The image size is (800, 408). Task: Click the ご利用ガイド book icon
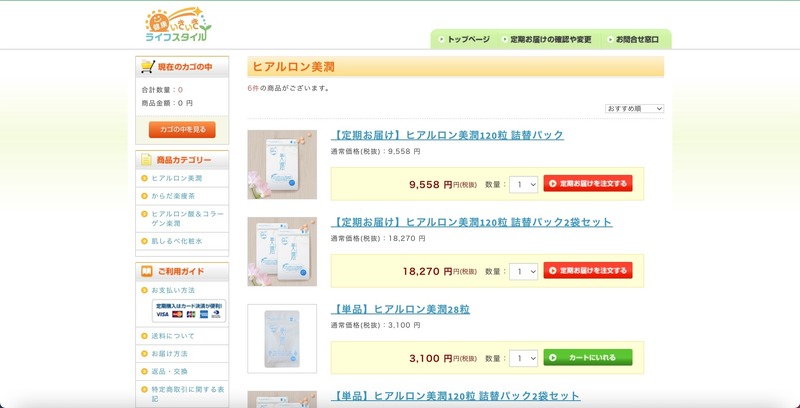tap(147, 272)
